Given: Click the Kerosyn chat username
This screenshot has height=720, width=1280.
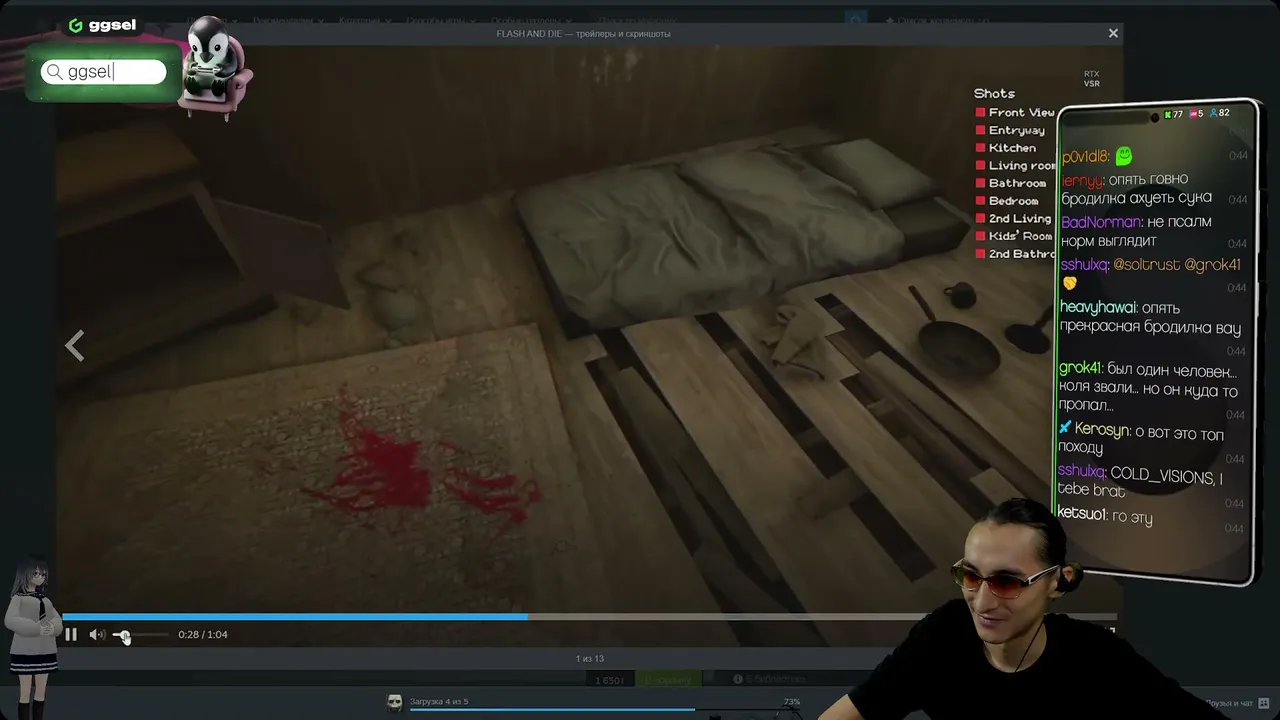Looking at the screenshot, I should [x=1101, y=430].
